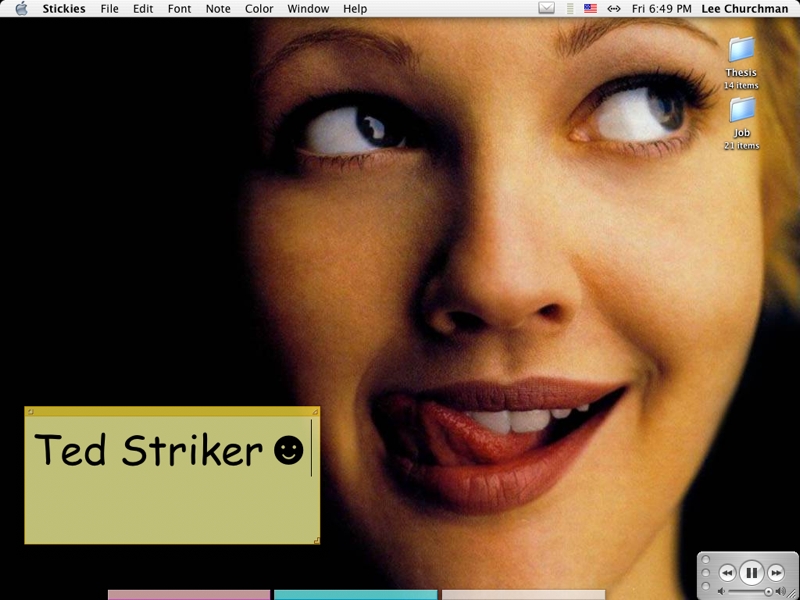Viewport: 800px width, 600px height.
Task: Click inside the Ted Striker note text
Action: [x=150, y=452]
